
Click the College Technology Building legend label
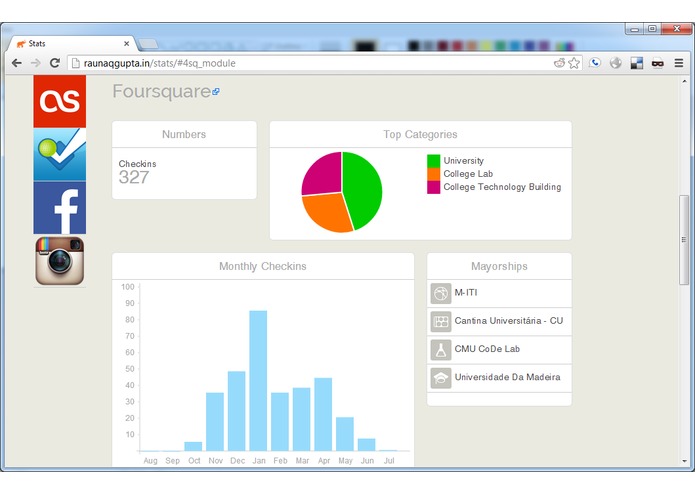click(x=502, y=187)
